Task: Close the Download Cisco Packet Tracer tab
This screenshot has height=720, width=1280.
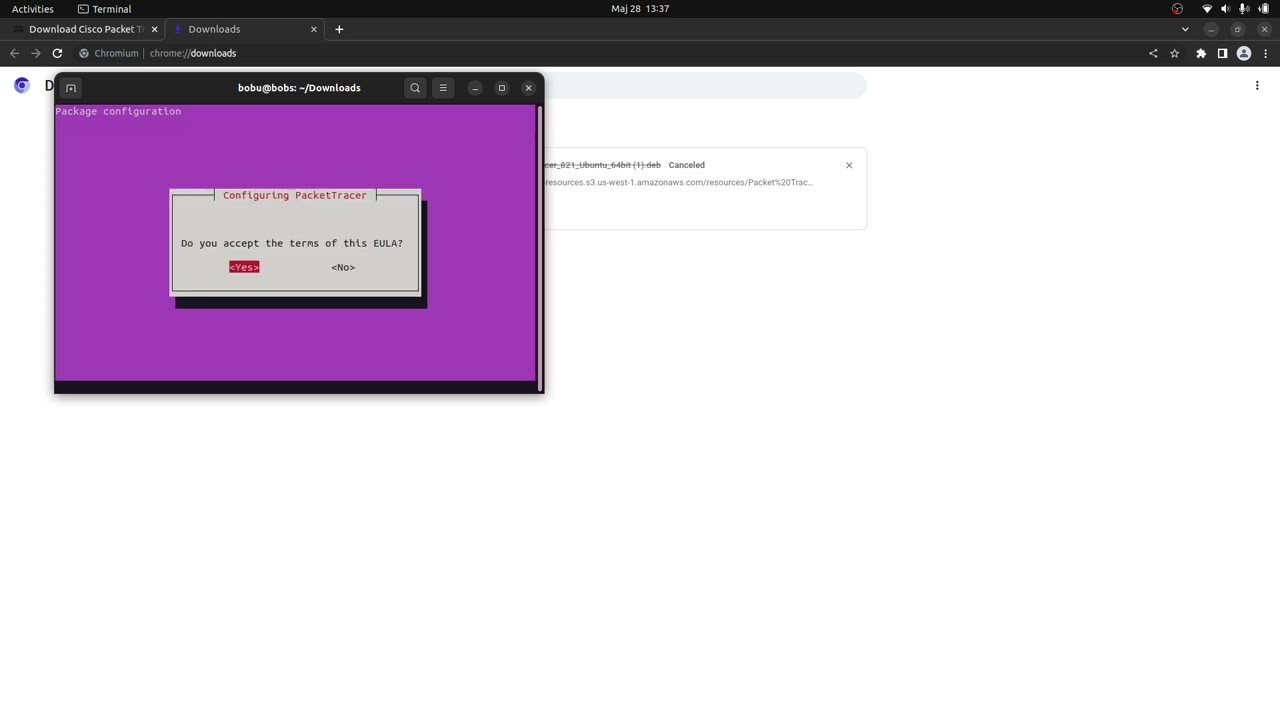Action: [x=154, y=29]
